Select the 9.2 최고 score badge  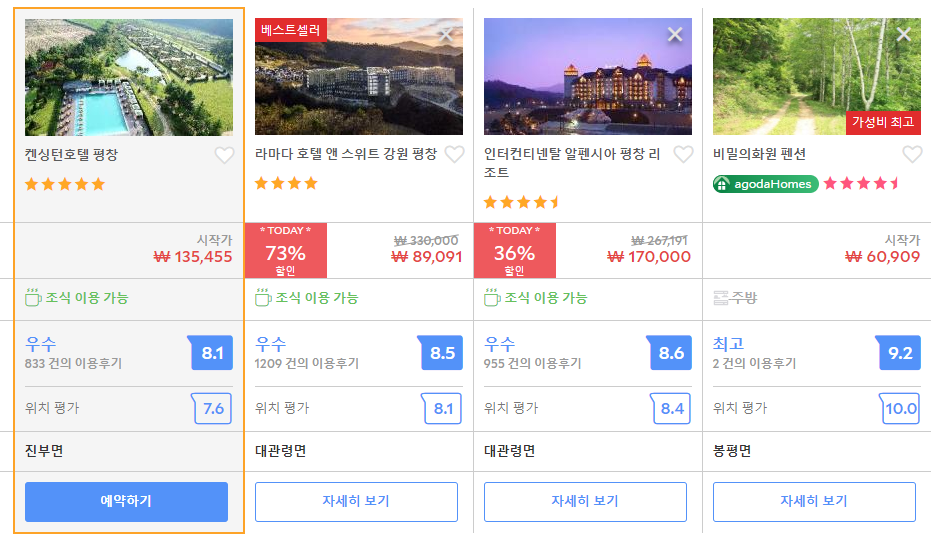899,353
